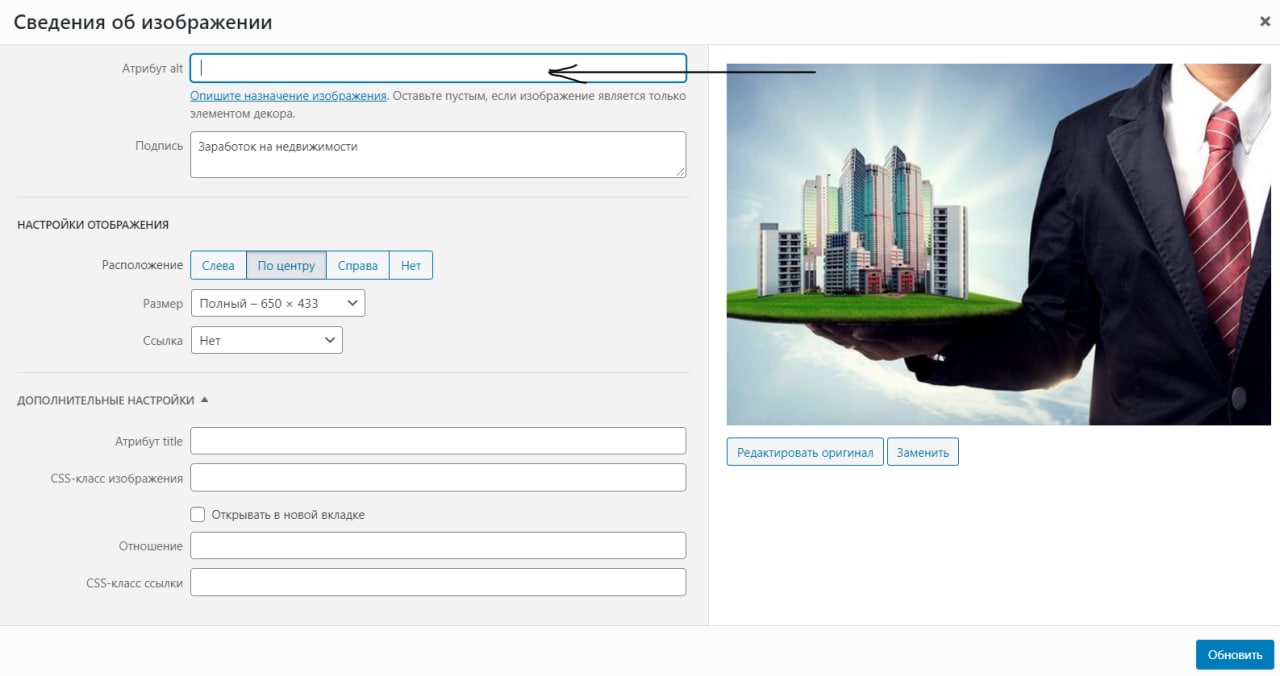The width and height of the screenshot is (1280, 676).
Task: Focus the Атрибут title field
Action: point(438,441)
